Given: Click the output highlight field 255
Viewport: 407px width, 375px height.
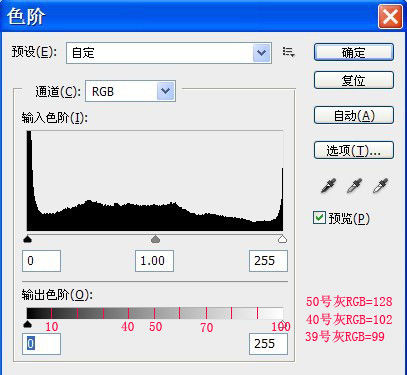Looking at the screenshot, I should tap(268, 344).
